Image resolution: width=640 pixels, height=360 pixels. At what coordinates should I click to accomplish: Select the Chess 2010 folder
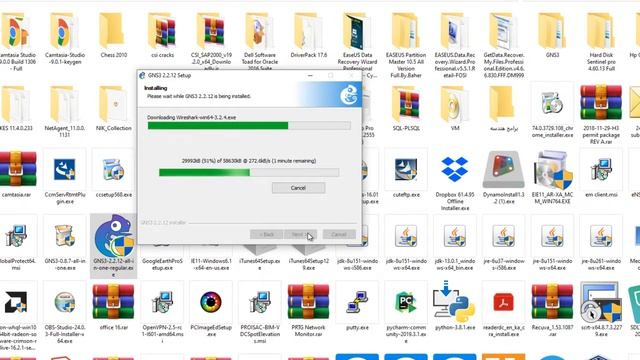(113, 31)
